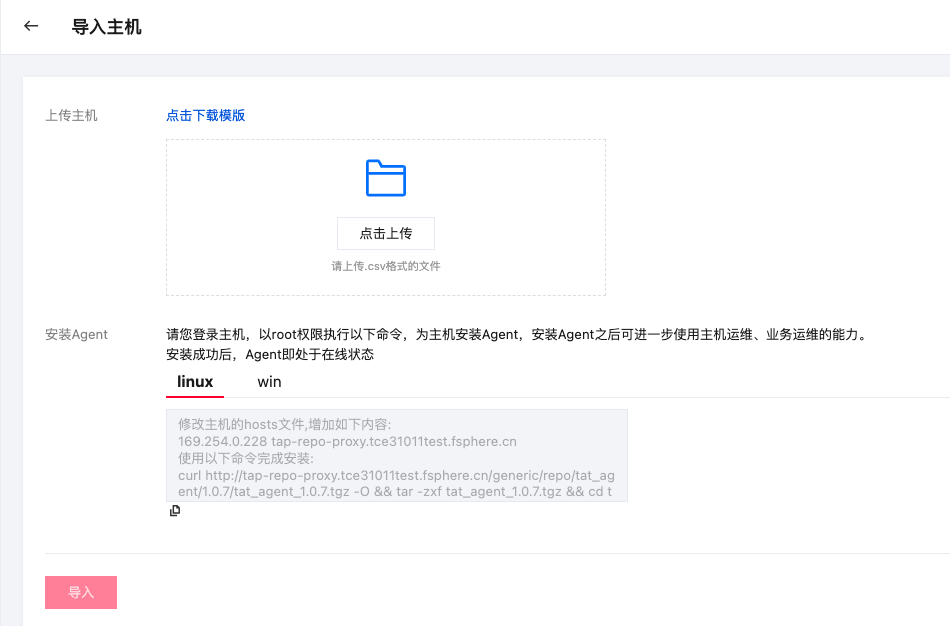The width and height of the screenshot is (950, 626).
Task: Click the pink 导入 import button
Action: pos(81,592)
